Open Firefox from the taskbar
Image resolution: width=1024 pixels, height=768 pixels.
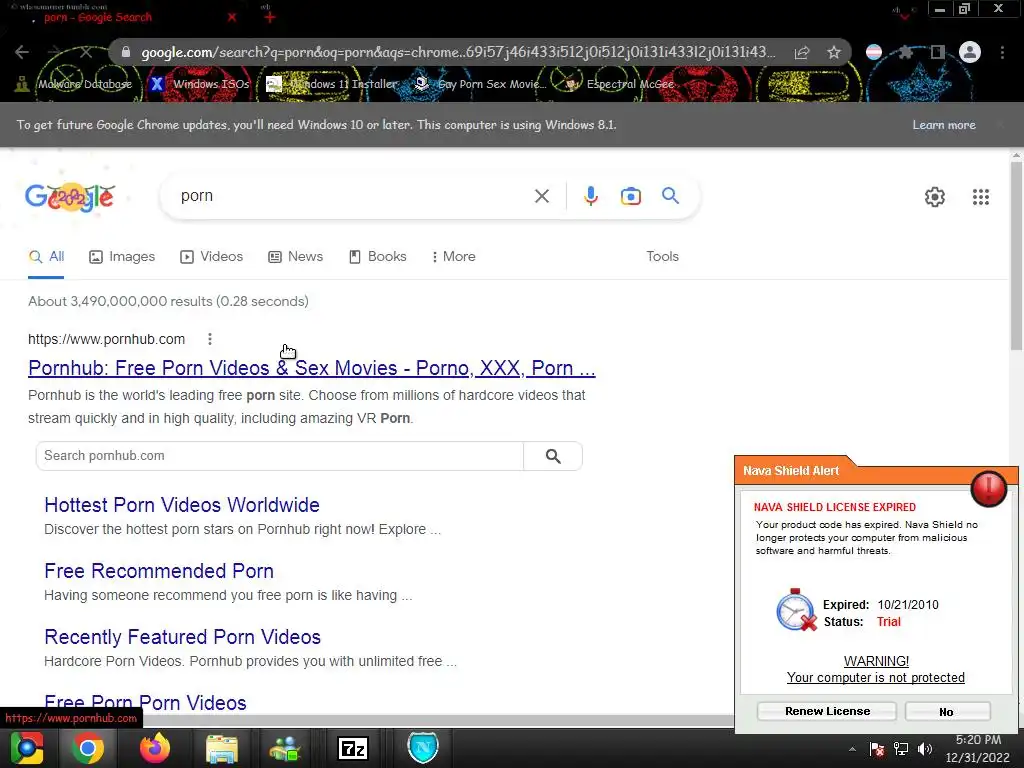155,748
